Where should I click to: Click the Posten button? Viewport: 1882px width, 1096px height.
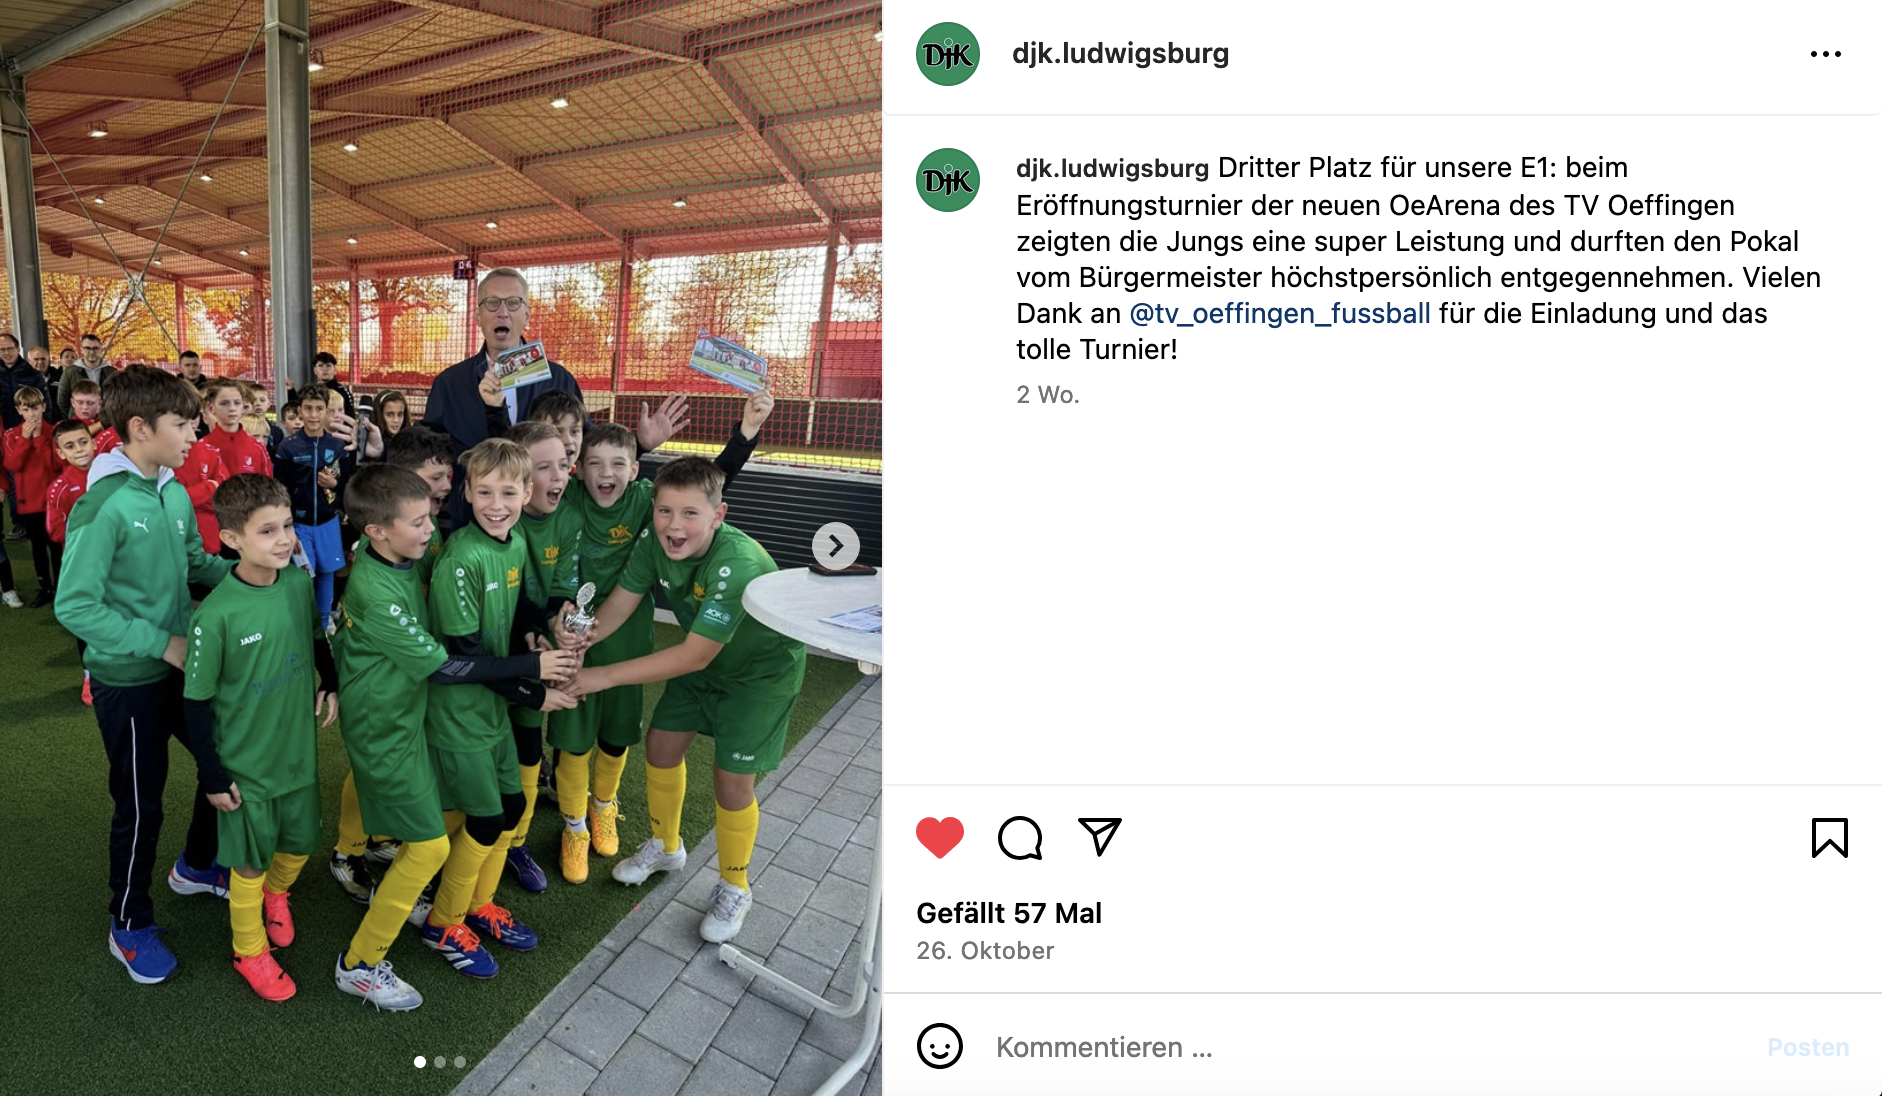click(1808, 1047)
